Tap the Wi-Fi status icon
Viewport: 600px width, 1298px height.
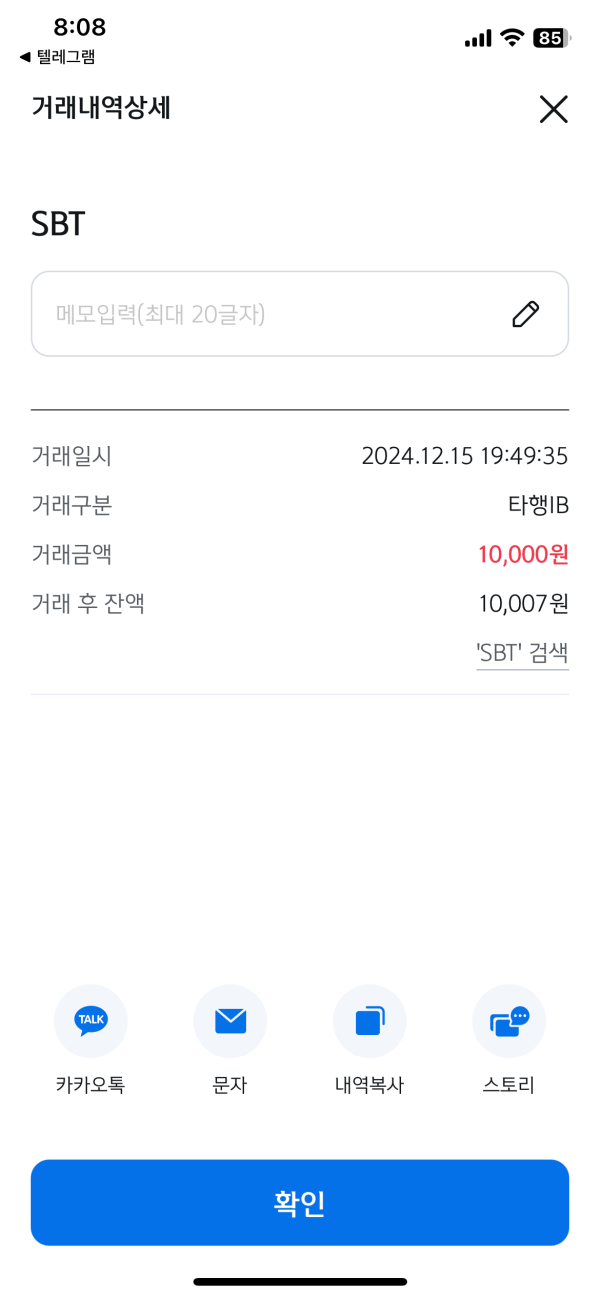(x=513, y=38)
